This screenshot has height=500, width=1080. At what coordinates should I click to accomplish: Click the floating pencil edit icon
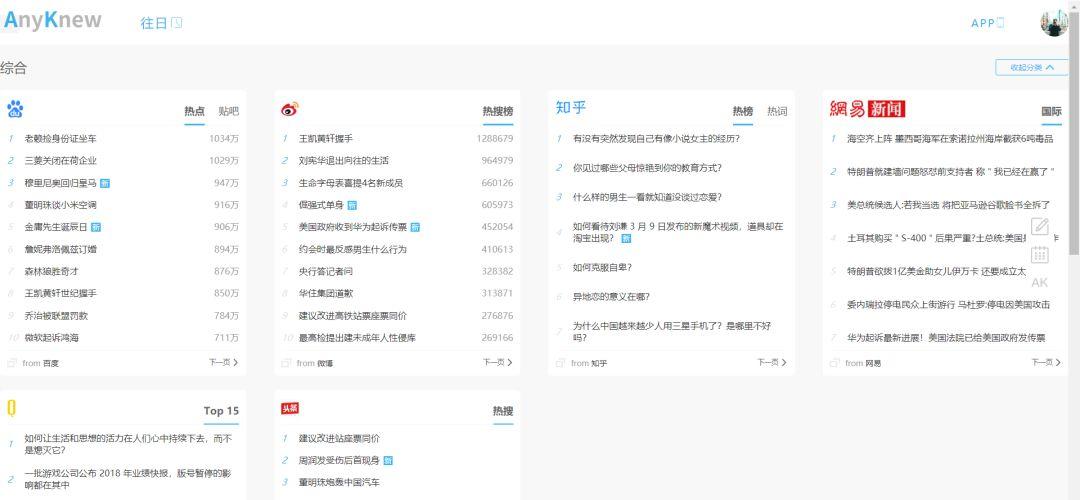(1040, 226)
